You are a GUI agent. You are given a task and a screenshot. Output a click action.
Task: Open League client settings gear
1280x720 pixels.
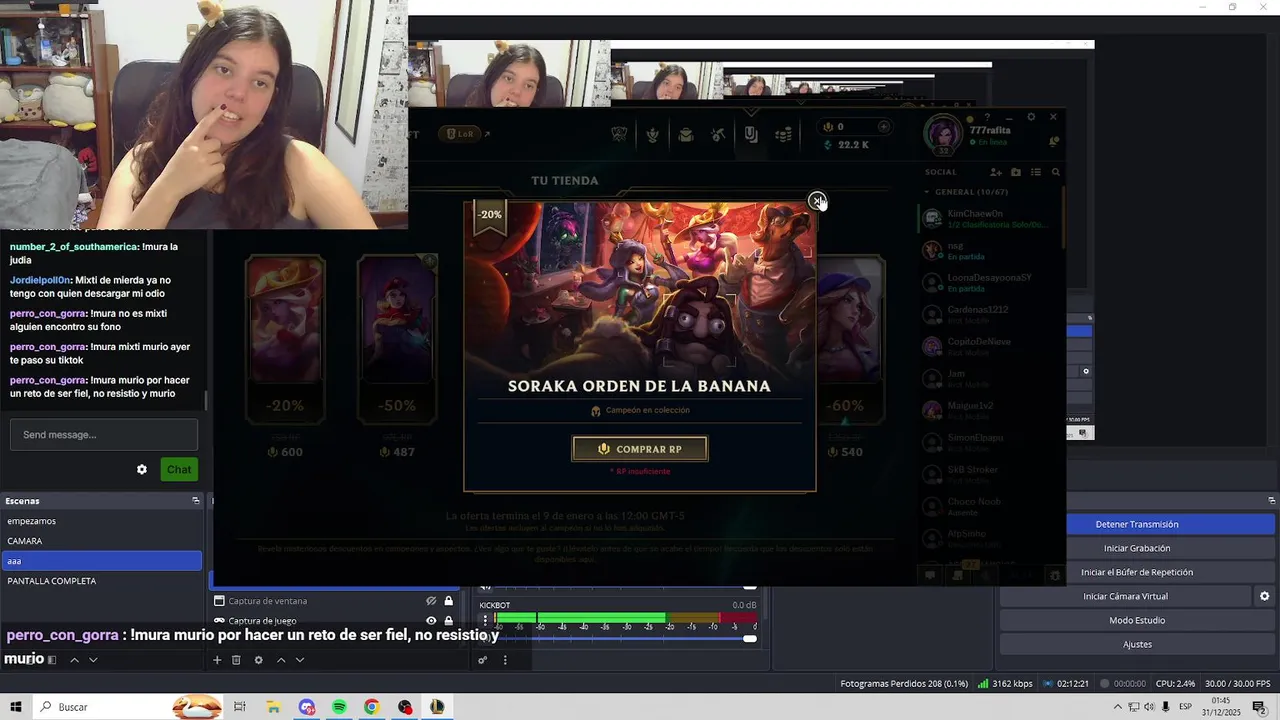click(1031, 117)
